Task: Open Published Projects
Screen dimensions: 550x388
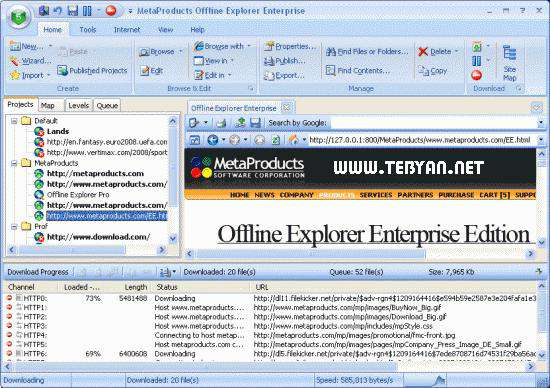Action: [92, 71]
